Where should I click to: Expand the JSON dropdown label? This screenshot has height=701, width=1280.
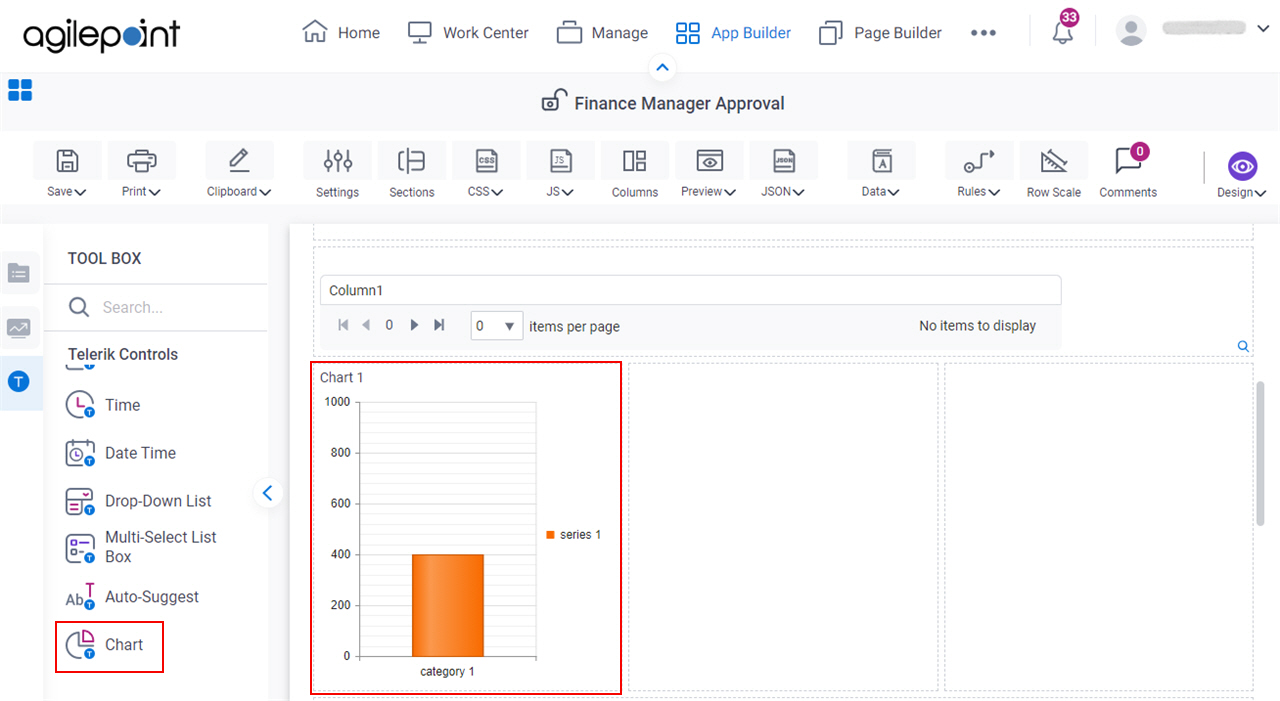(x=784, y=191)
